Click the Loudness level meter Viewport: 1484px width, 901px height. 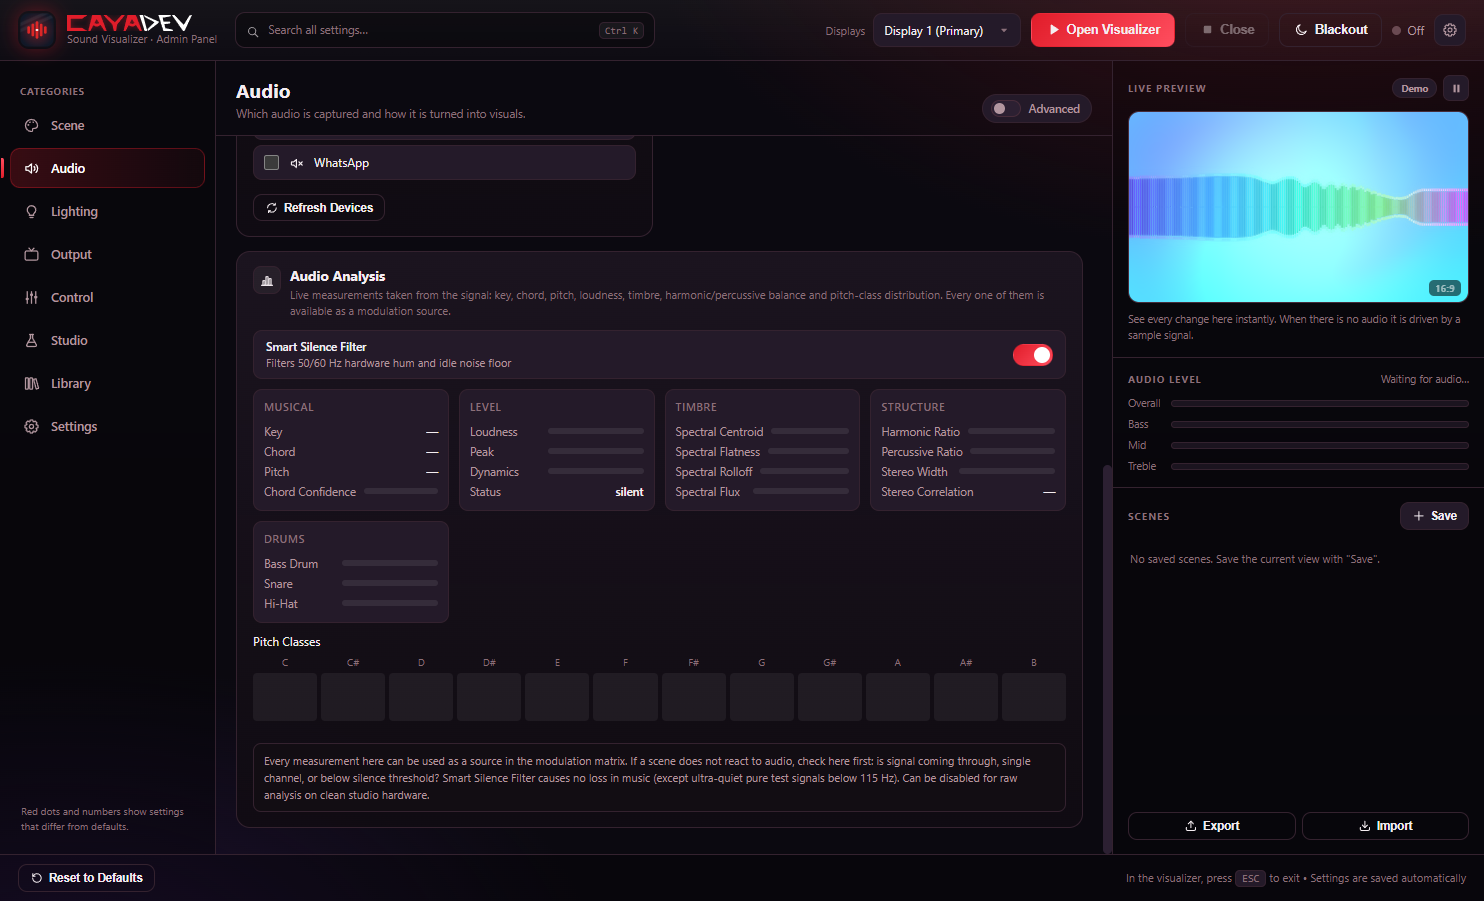pyautogui.click(x=596, y=432)
